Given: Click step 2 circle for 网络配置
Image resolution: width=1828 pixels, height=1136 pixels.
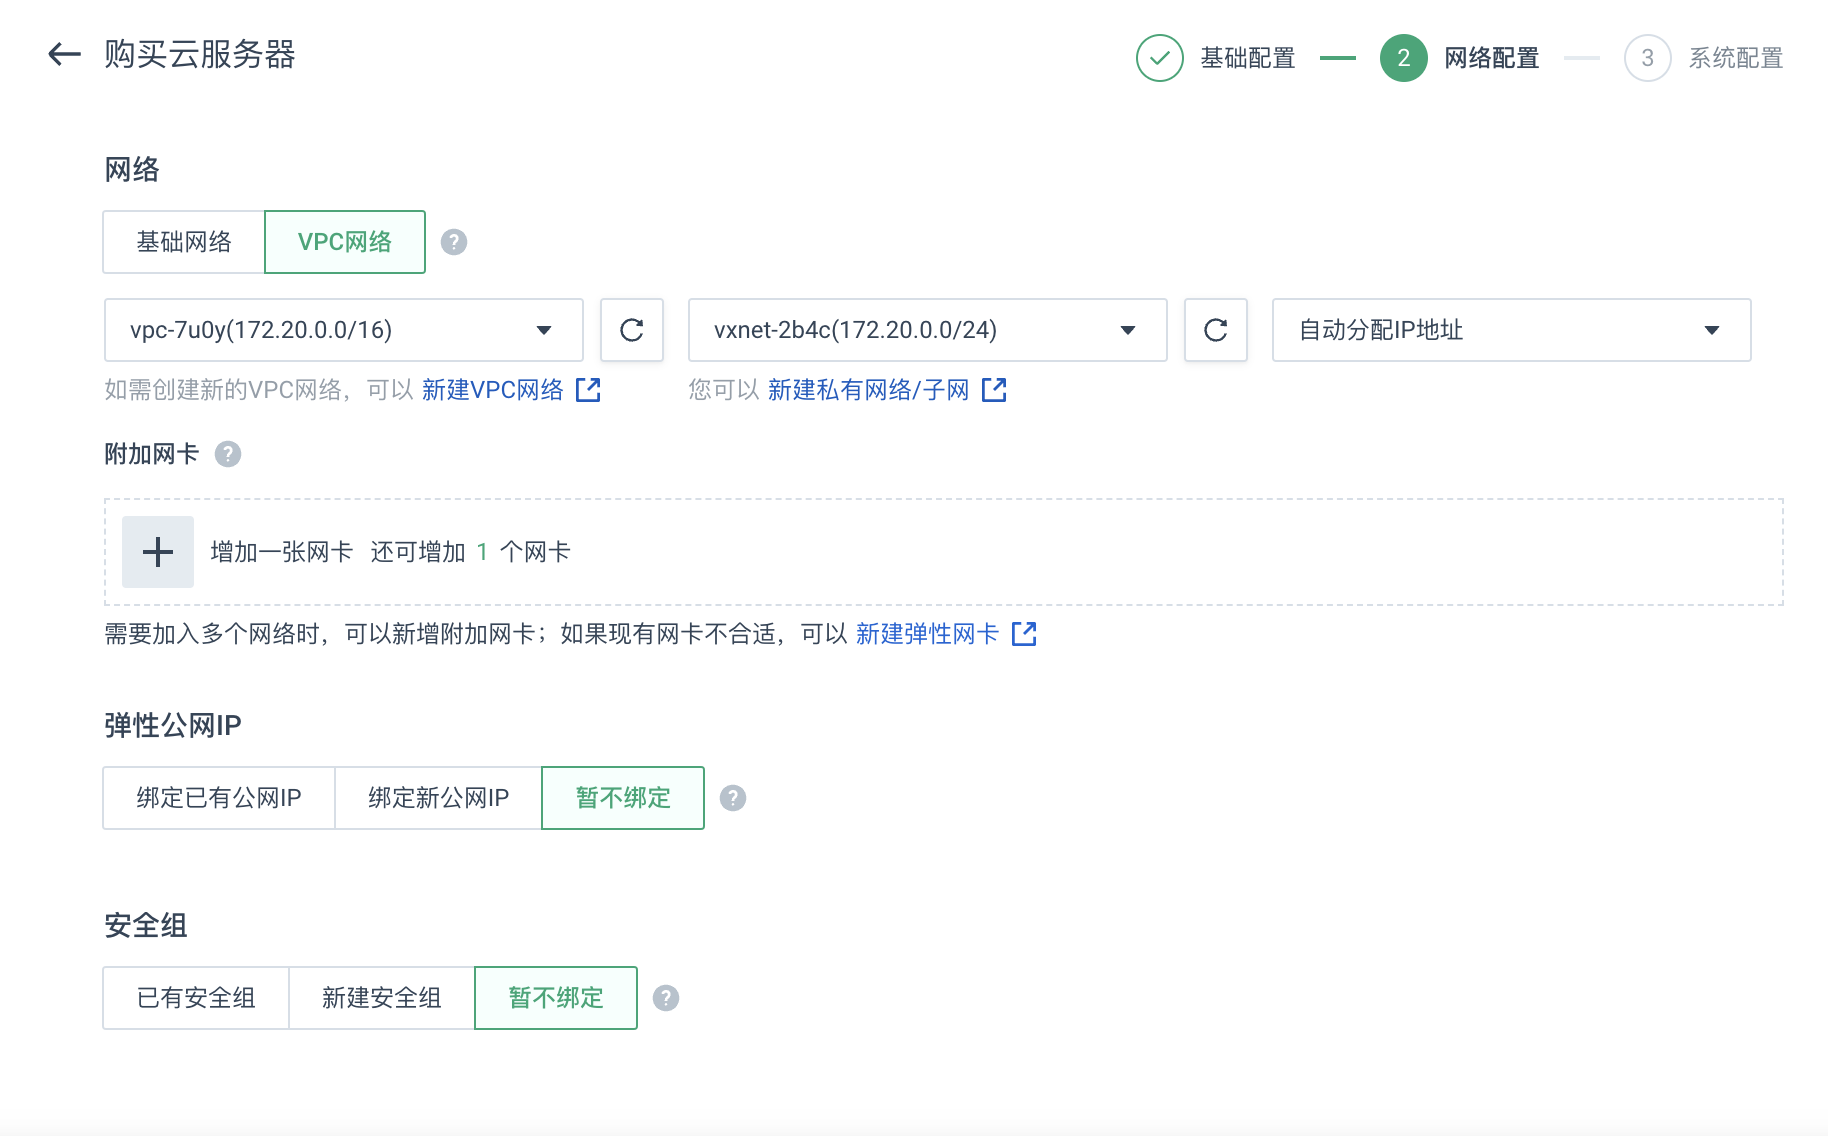Looking at the screenshot, I should (x=1404, y=58).
